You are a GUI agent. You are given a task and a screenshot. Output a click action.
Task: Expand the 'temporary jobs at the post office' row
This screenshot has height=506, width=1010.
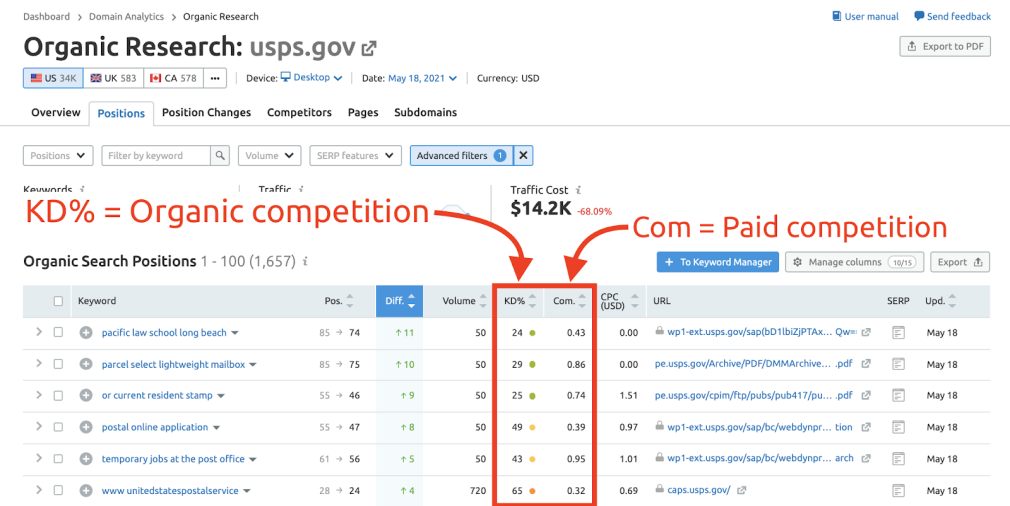coord(39,459)
